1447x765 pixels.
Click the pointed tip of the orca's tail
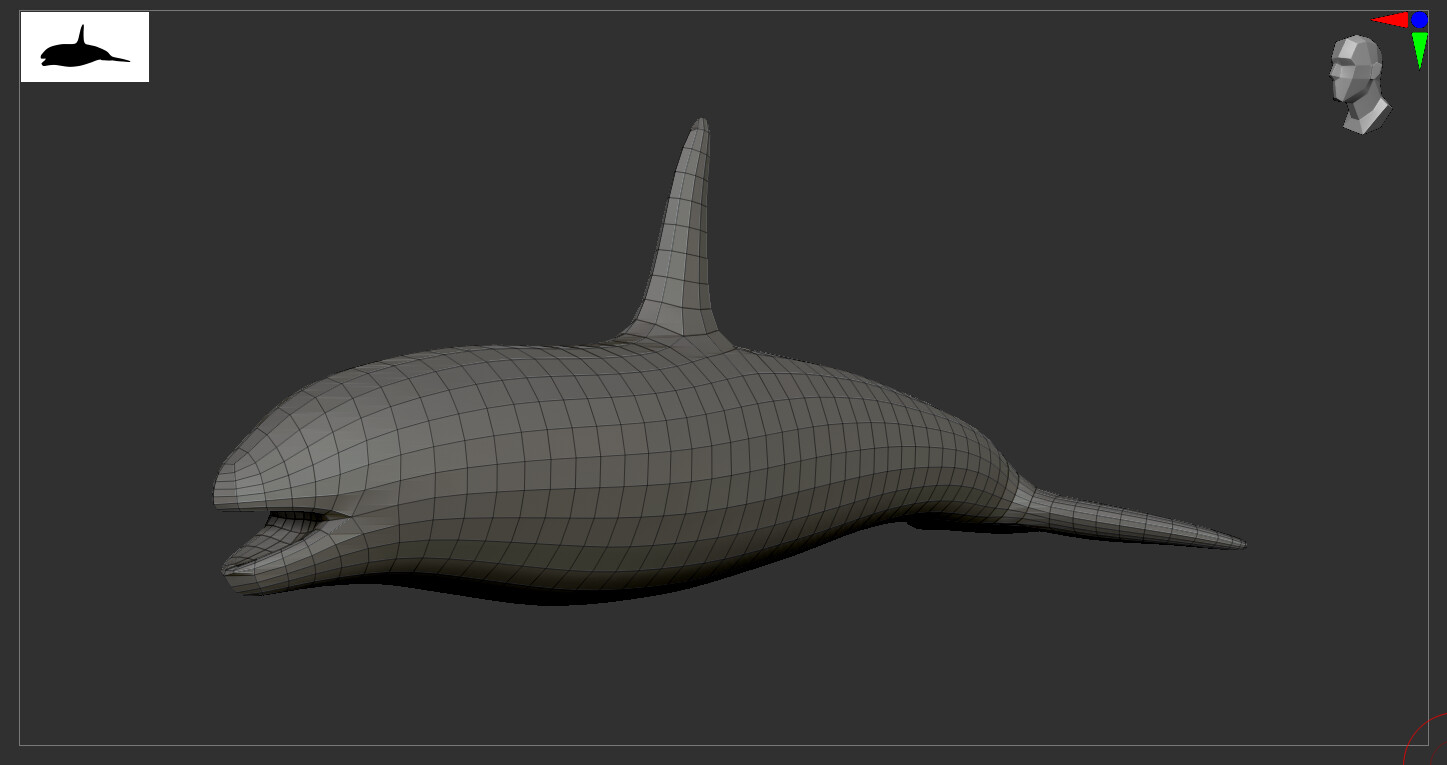coord(1240,544)
